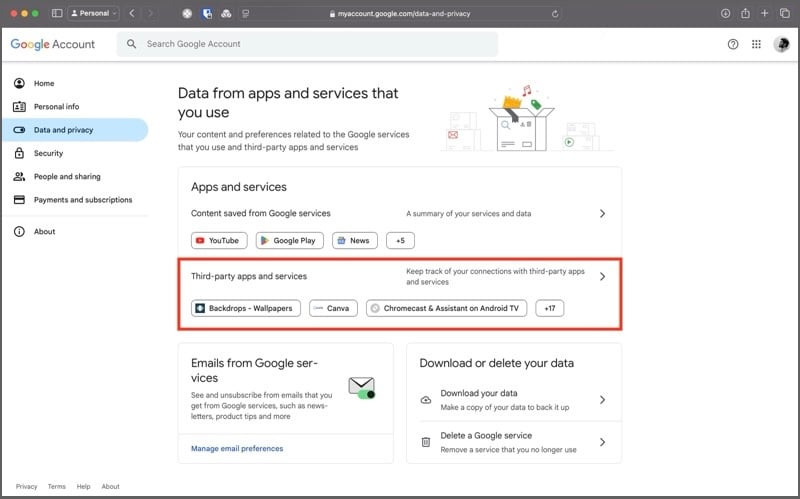Open the Google apps grid icon

[x=756, y=44]
